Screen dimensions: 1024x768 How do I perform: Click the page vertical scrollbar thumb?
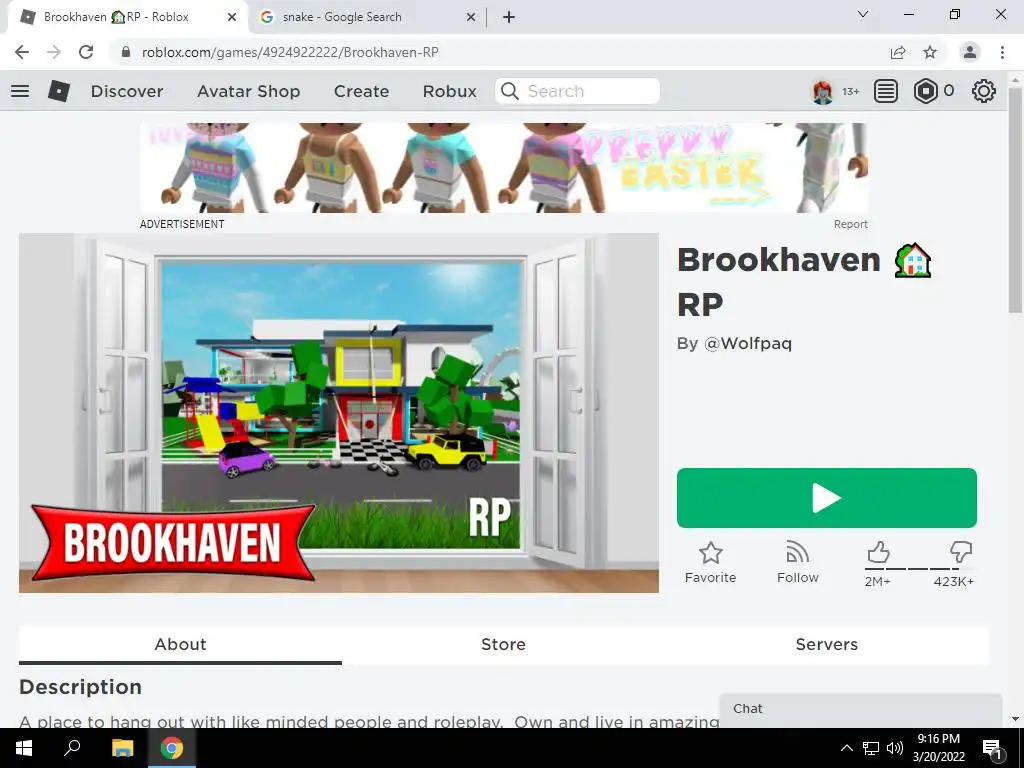pyautogui.click(x=1015, y=199)
